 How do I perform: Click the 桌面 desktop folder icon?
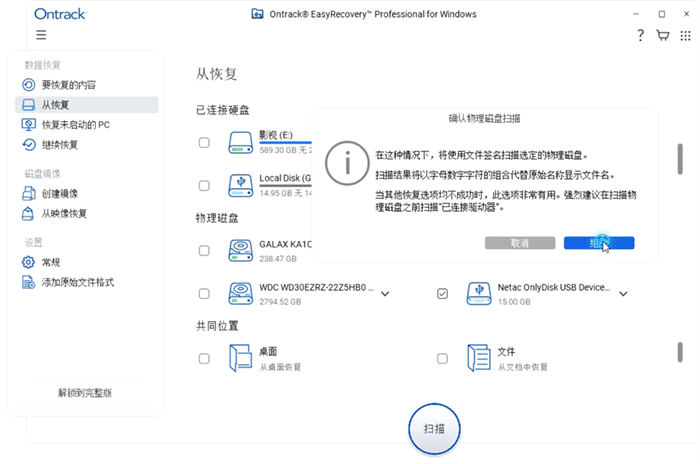point(241,358)
